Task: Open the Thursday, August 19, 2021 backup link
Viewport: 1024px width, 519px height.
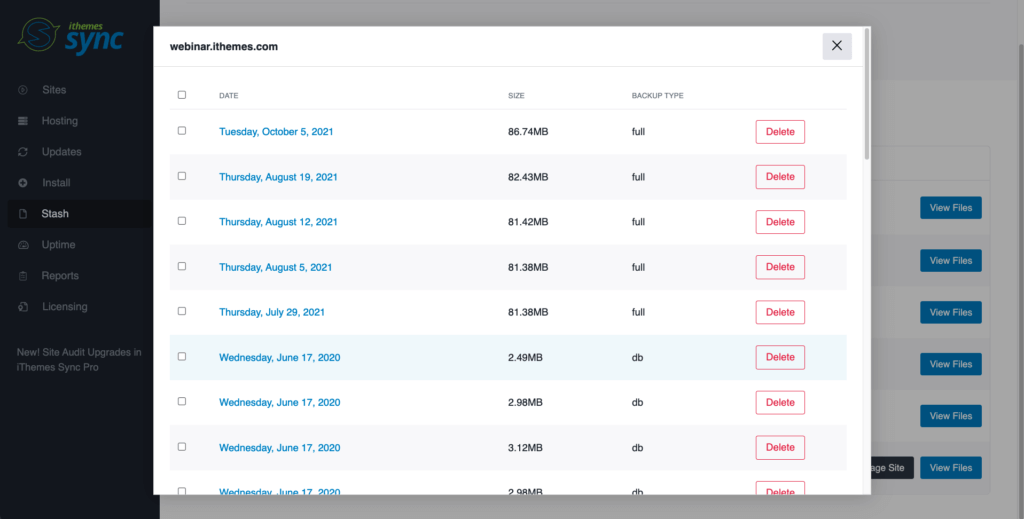Action: [x=278, y=177]
